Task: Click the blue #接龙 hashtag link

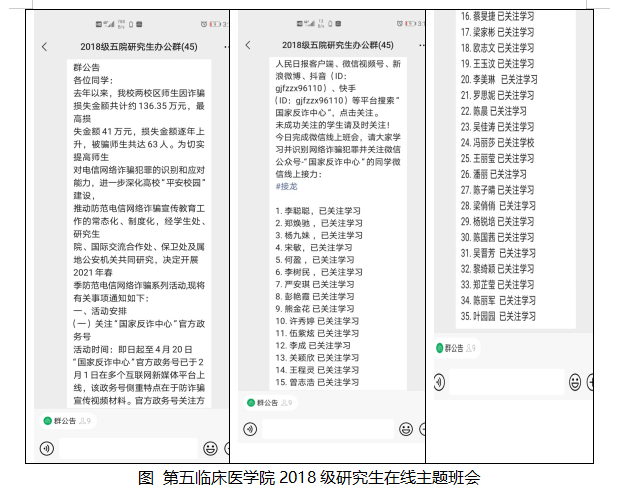Action: click(286, 186)
